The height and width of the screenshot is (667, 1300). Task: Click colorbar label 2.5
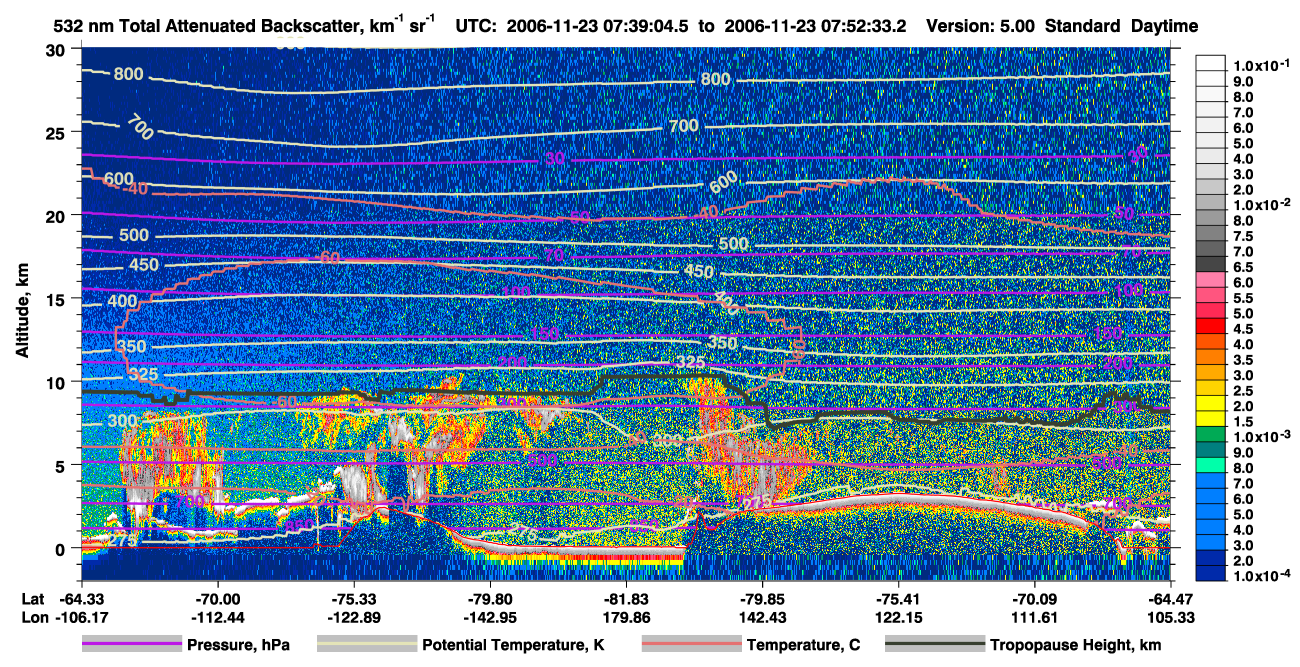click(x=1245, y=391)
